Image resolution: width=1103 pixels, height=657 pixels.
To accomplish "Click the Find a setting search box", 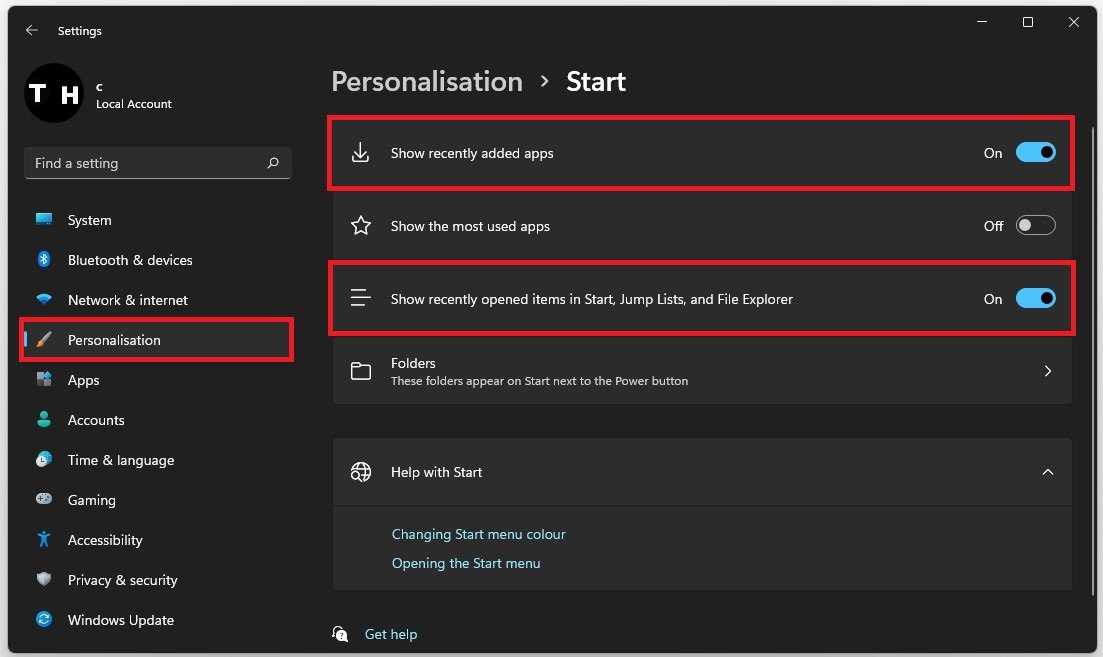I will tap(145, 163).
